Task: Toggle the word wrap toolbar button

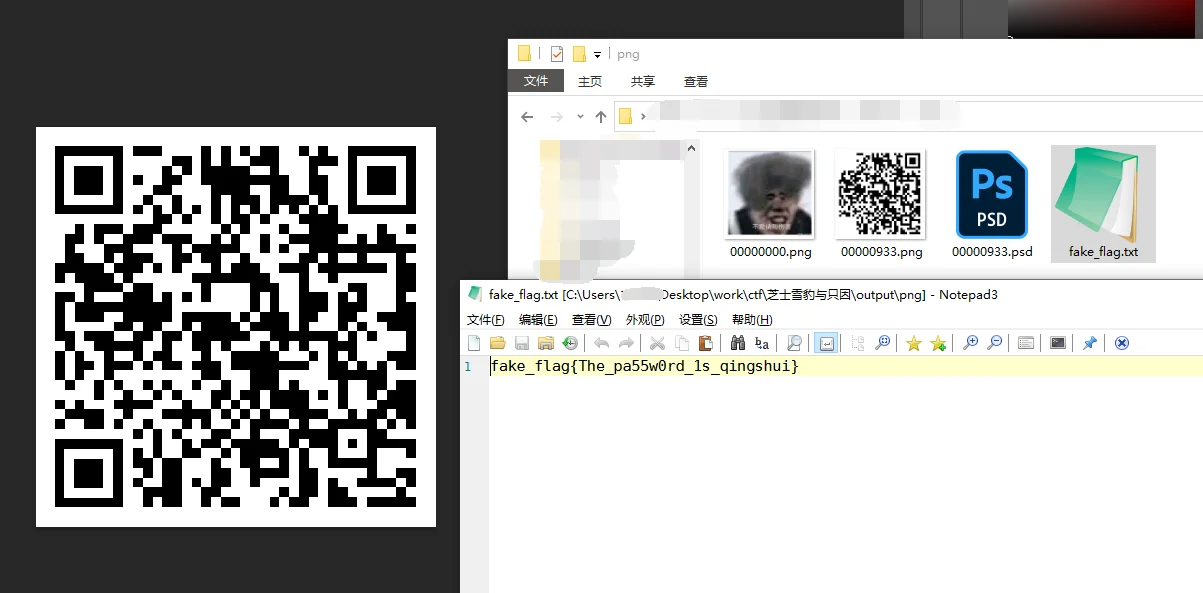Action: [826, 343]
